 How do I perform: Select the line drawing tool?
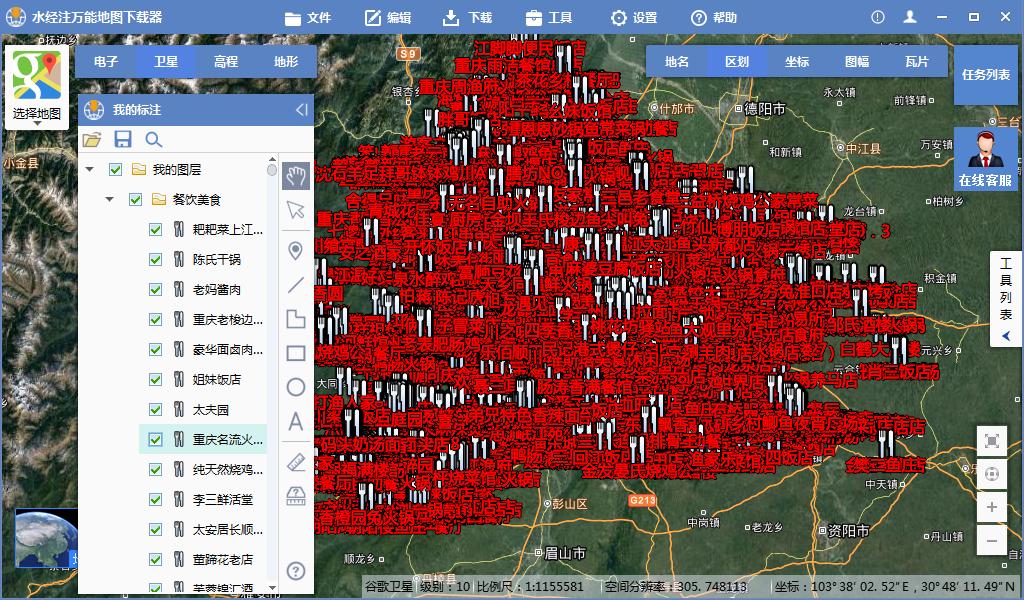click(x=296, y=285)
